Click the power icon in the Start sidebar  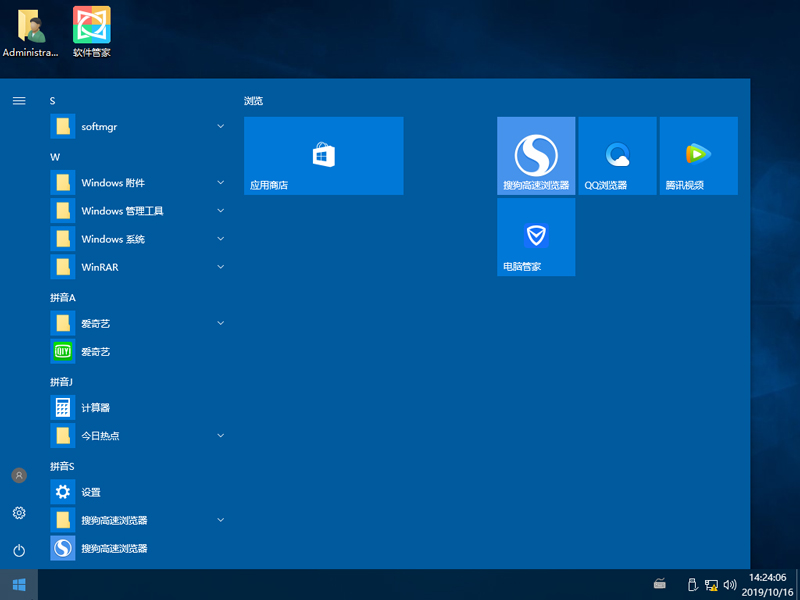pyautogui.click(x=18, y=551)
